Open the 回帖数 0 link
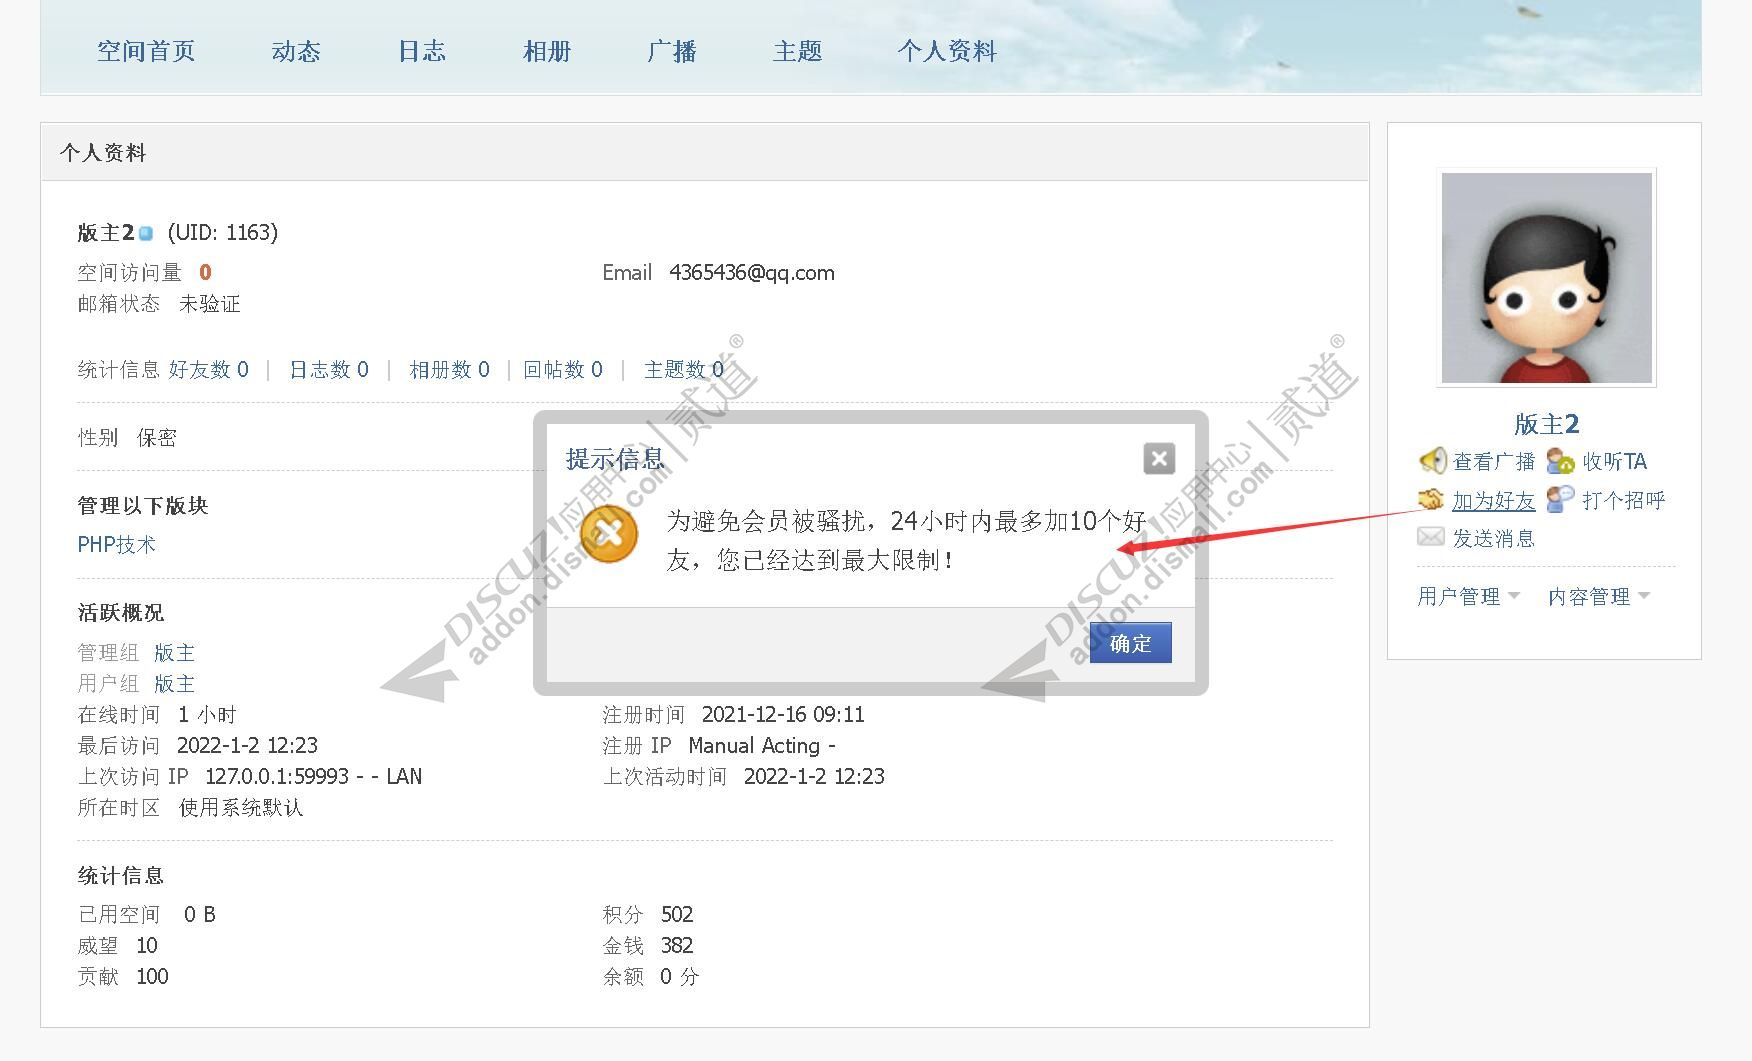The height and width of the screenshot is (1061, 1752). click(x=563, y=370)
